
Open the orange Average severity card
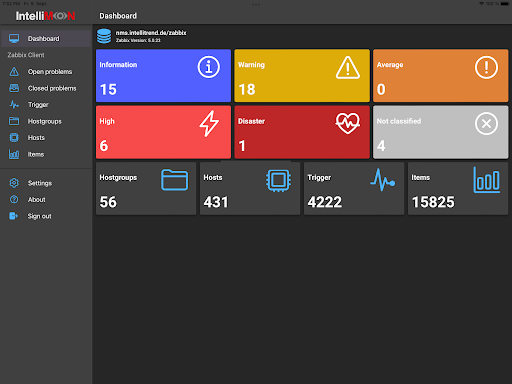tap(441, 76)
